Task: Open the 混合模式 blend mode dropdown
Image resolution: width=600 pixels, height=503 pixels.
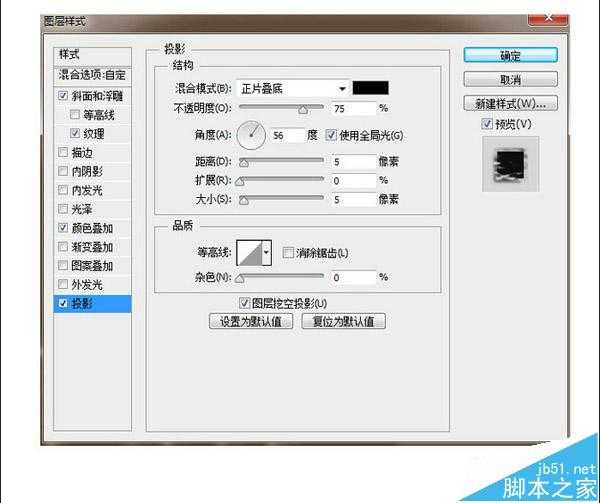Action: 292,89
